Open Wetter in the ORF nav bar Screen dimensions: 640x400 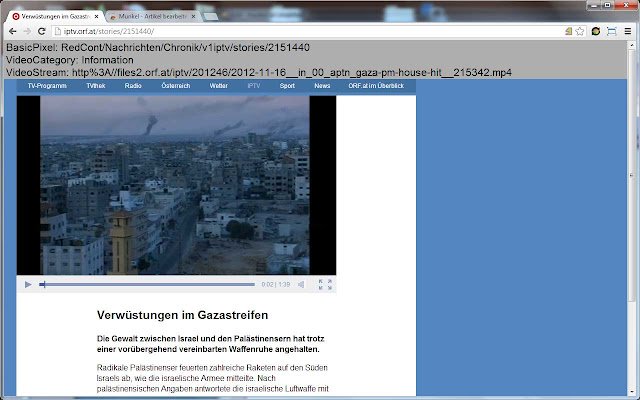(x=219, y=86)
